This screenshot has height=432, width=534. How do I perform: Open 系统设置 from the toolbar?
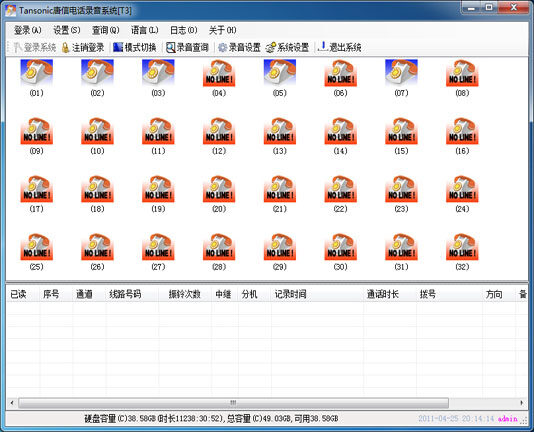[288, 47]
